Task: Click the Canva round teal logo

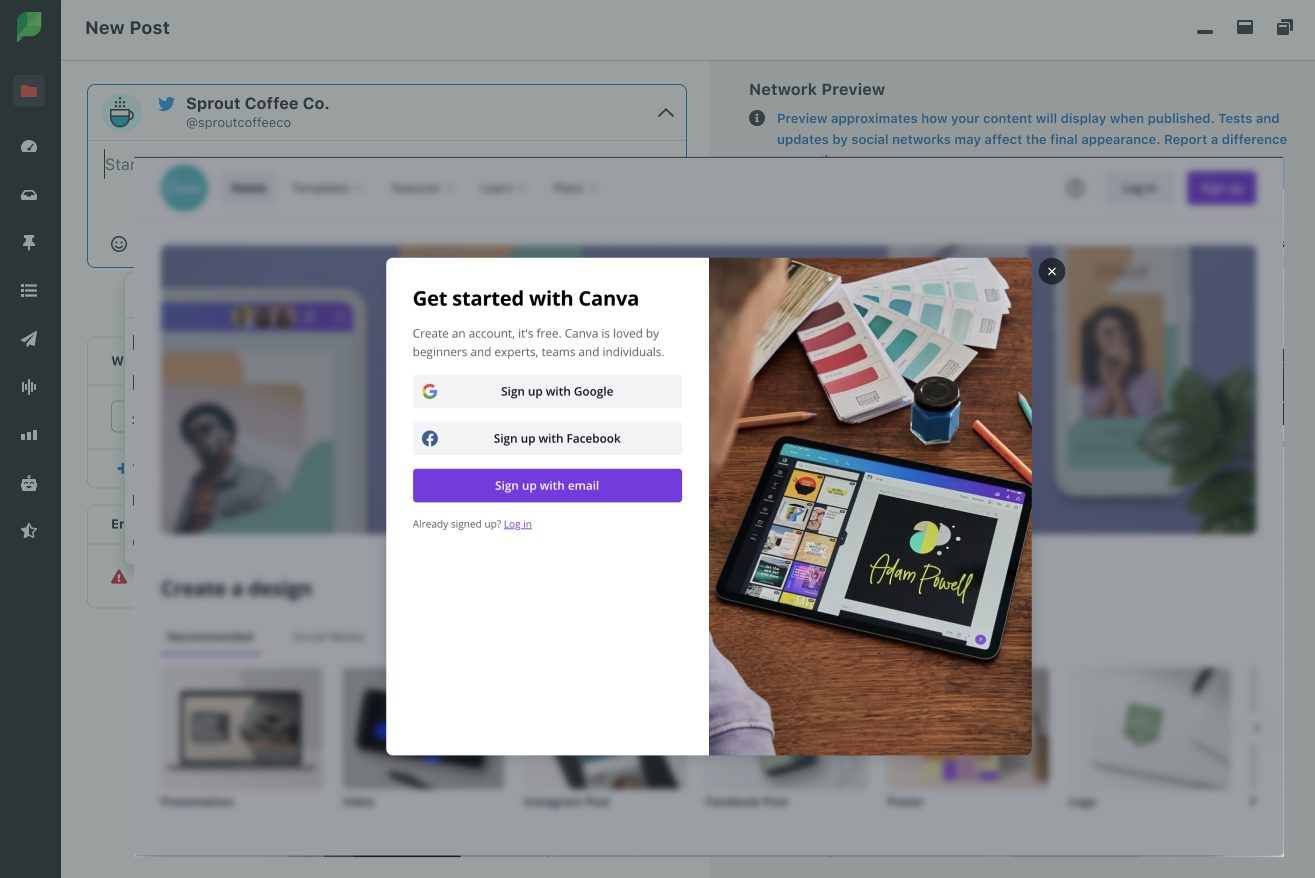Action: 184,188
